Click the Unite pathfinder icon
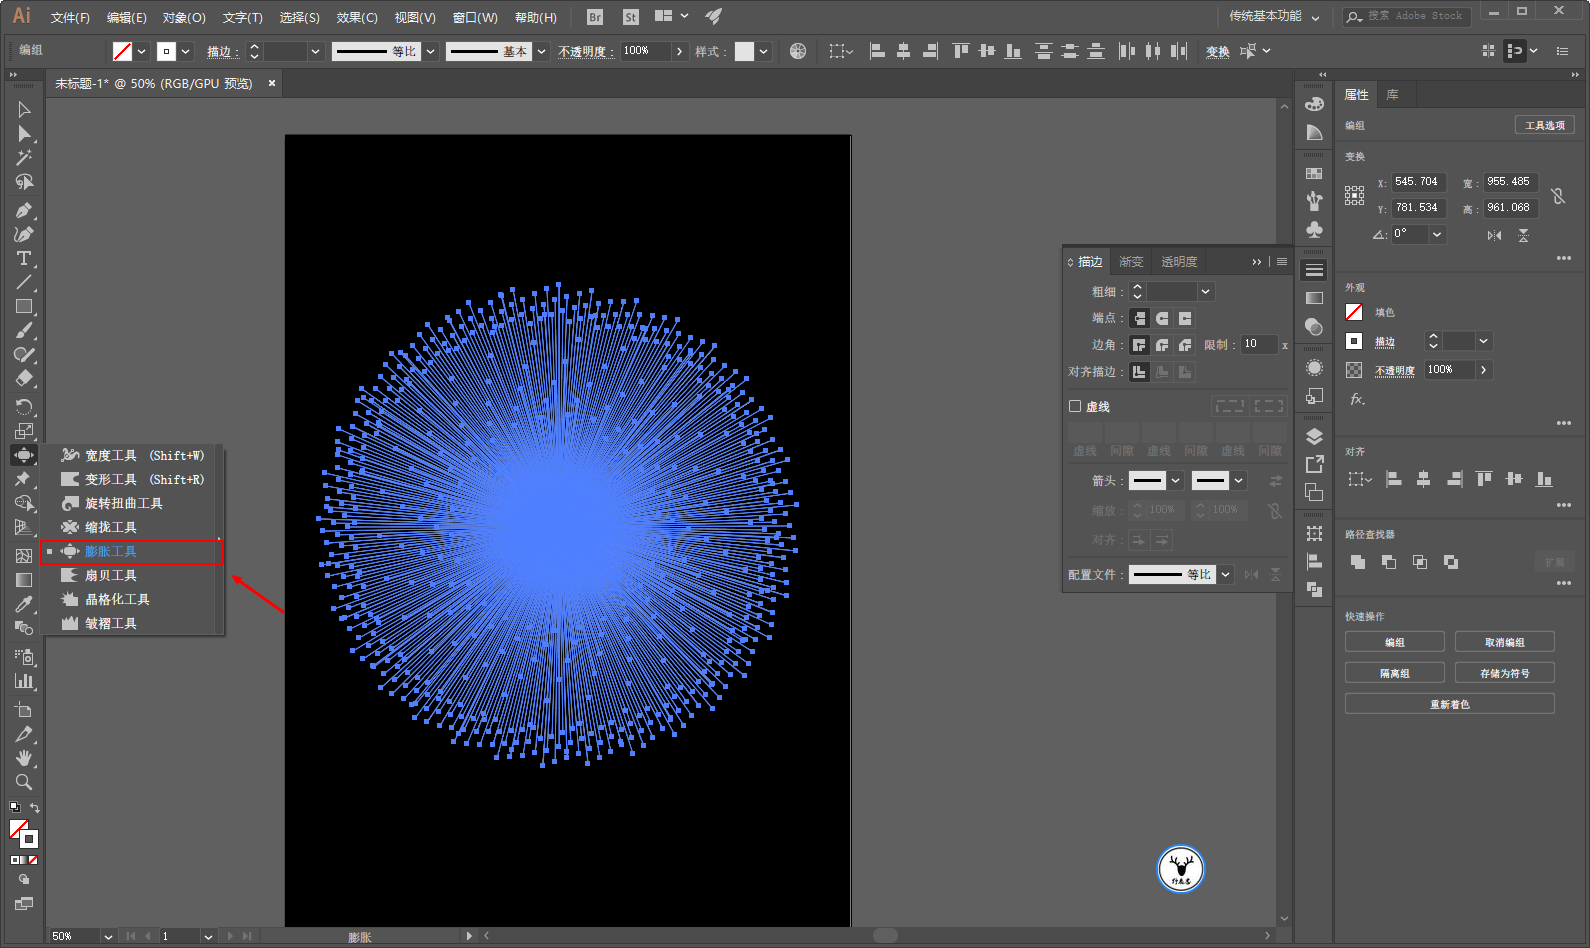 pyautogui.click(x=1358, y=562)
